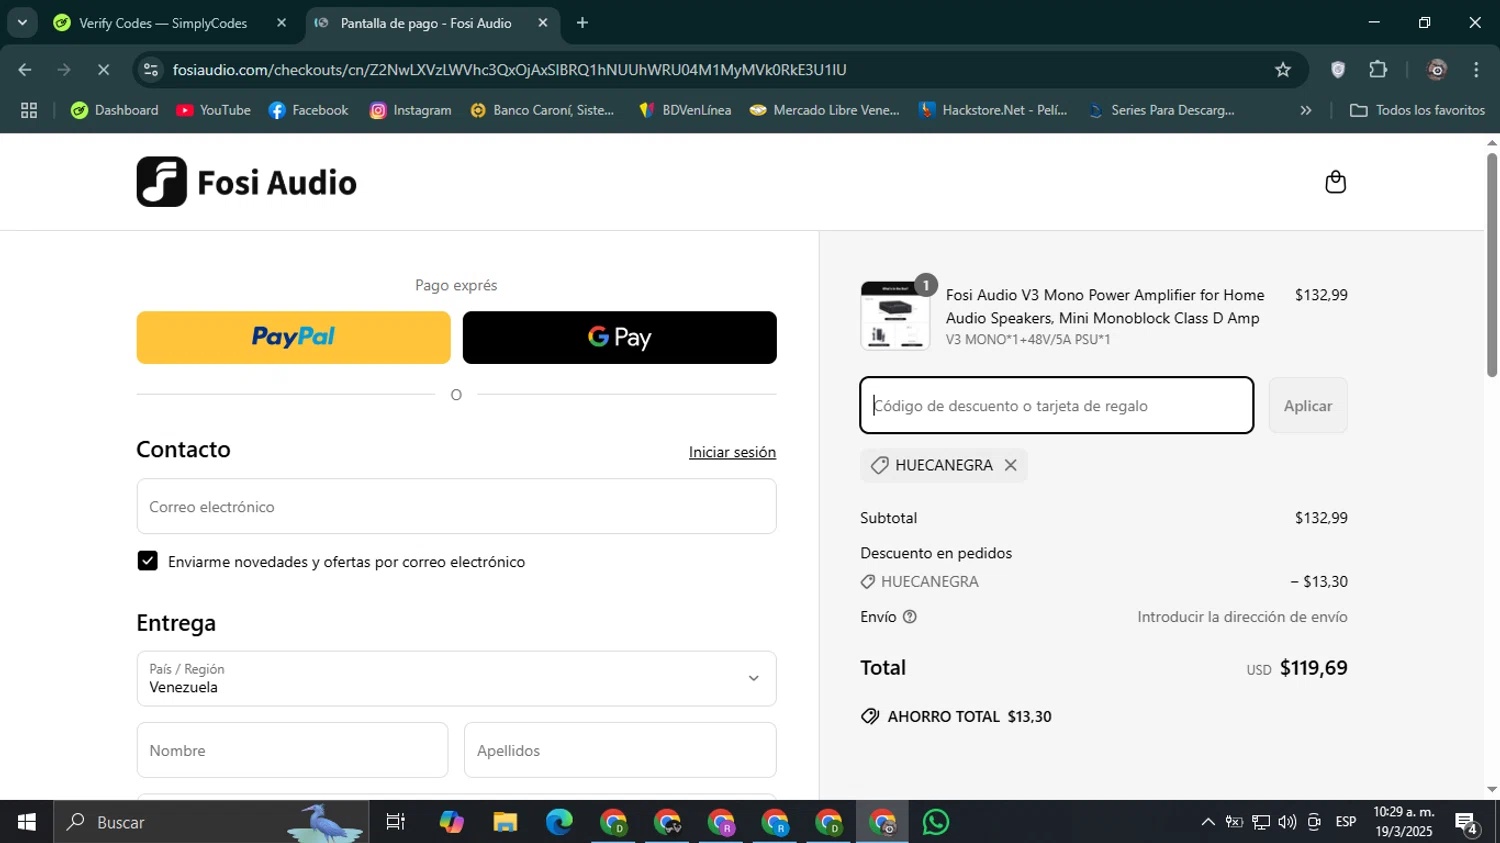Viewport: 1500px width, 843px height.
Task: Show hidden system tray icons
Action: [1208, 822]
